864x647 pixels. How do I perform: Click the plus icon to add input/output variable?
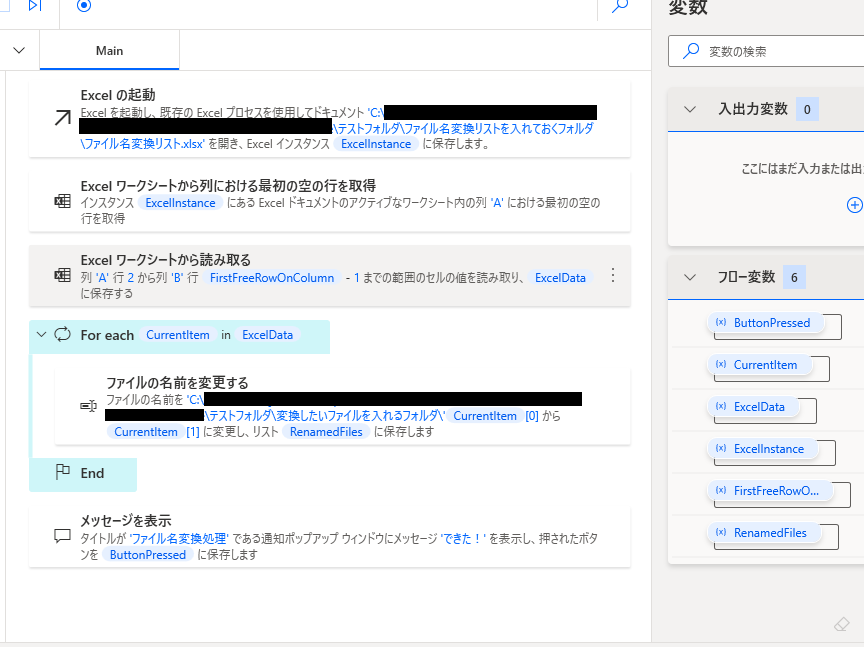[855, 204]
